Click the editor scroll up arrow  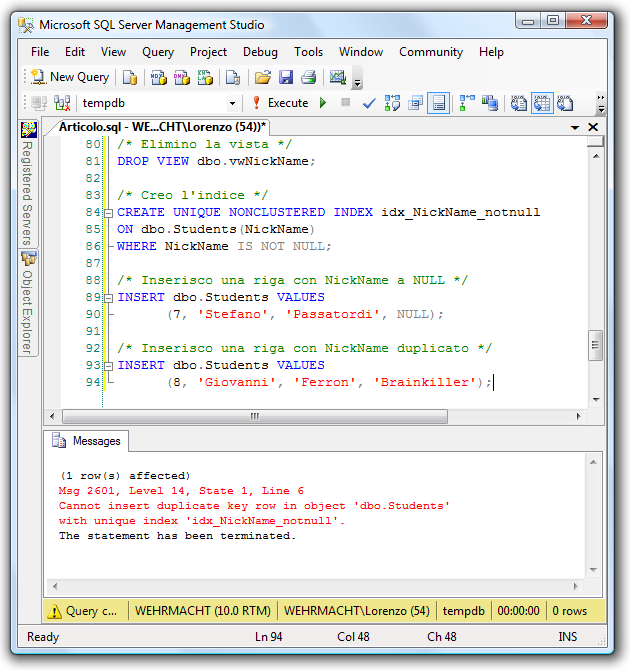pos(596,156)
